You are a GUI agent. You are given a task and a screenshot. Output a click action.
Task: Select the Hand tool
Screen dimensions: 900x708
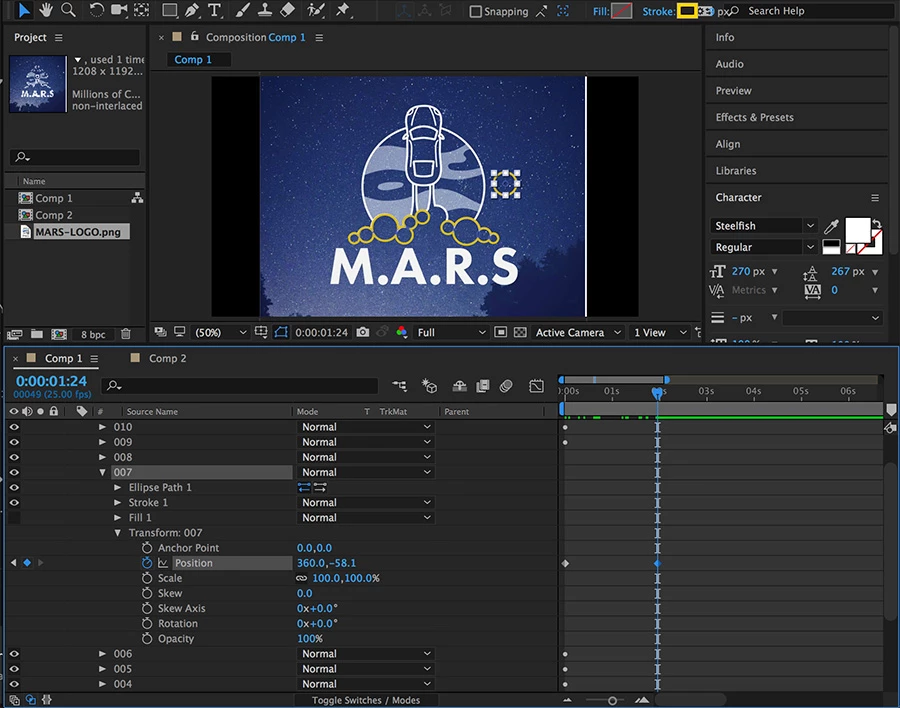click(x=46, y=10)
